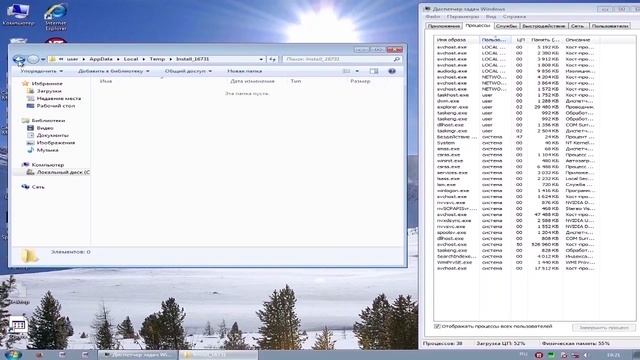The width and height of the screenshot is (640, 360).
Task: Switch to 'Быстродействие' tab in Task Manager
Action: pyautogui.click(x=544, y=26)
